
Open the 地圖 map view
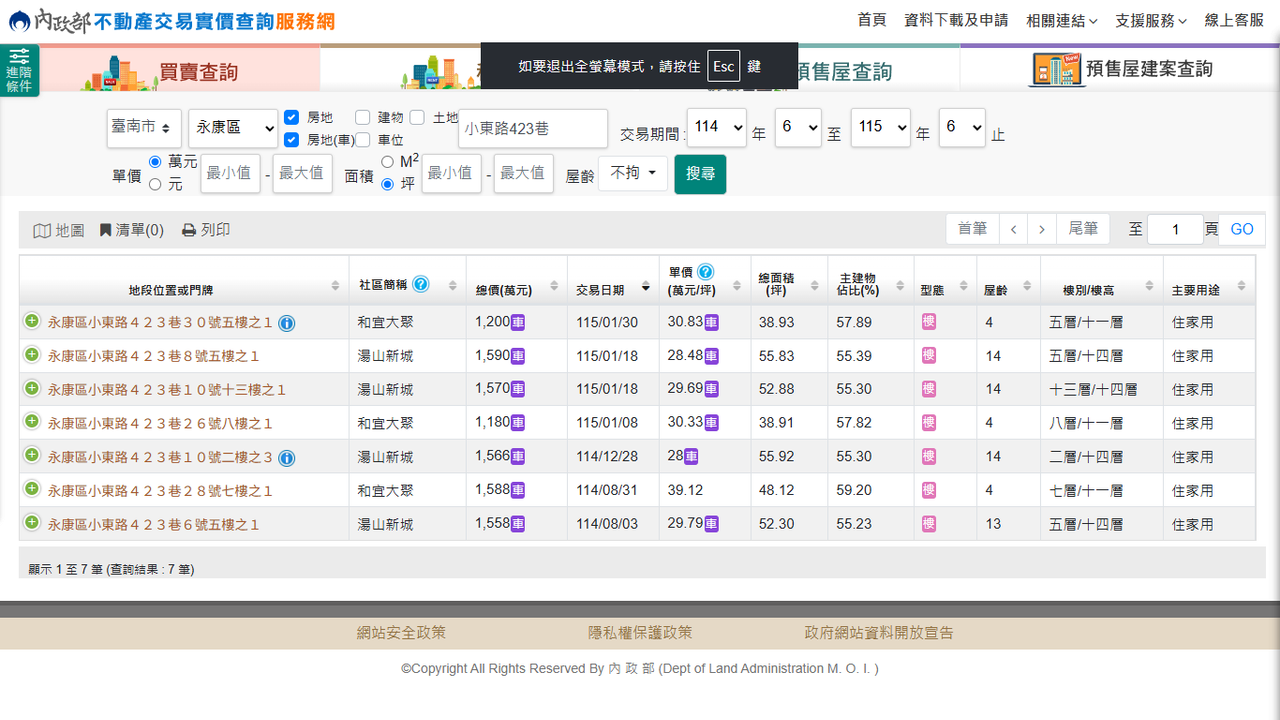(x=59, y=231)
